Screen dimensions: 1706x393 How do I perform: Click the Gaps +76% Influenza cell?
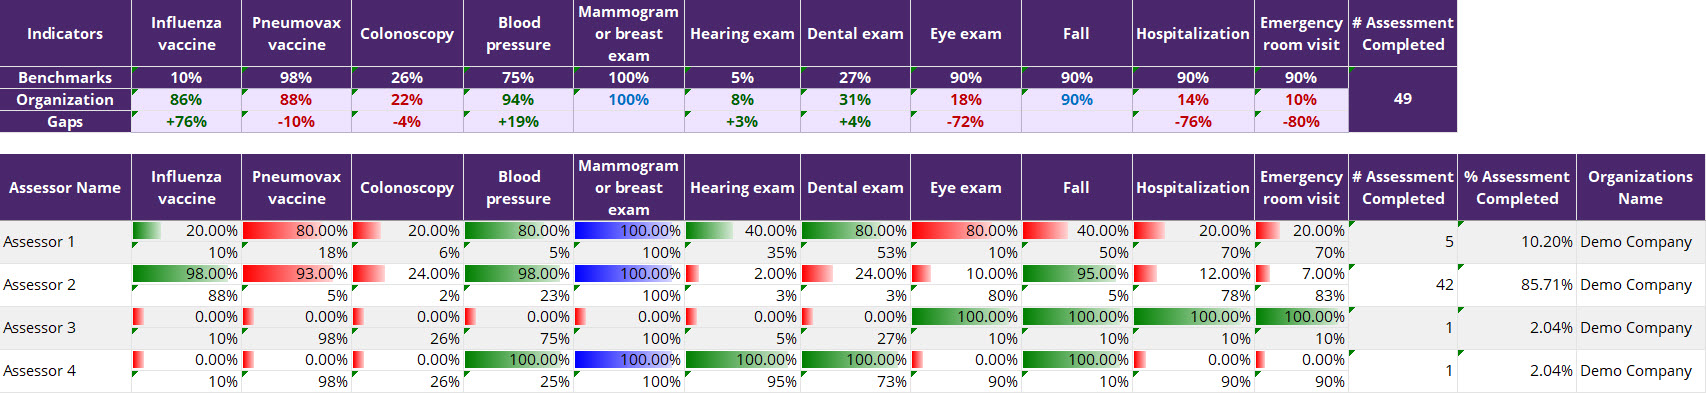(x=186, y=121)
